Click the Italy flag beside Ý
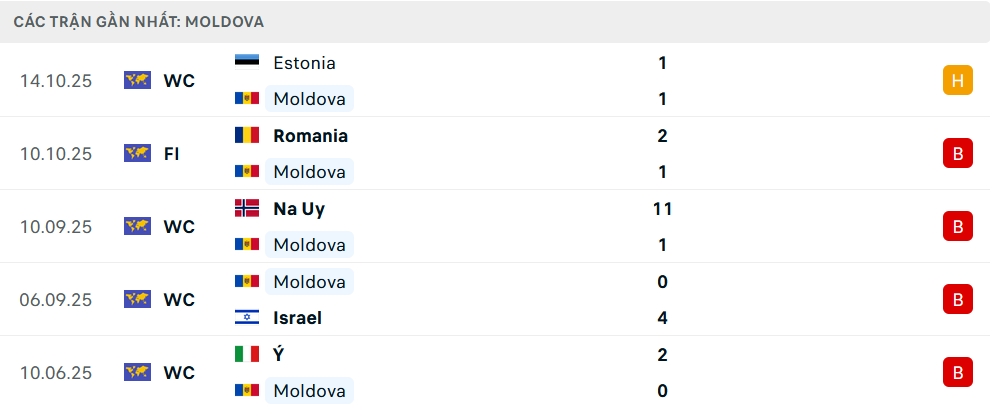Viewport: 990px width, 406px height. coord(246,354)
